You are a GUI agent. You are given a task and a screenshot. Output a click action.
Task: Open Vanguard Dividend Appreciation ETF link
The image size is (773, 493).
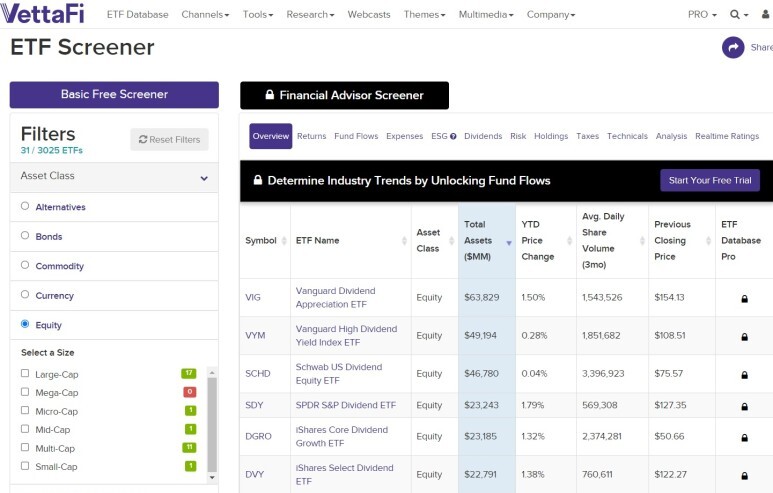click(335, 298)
